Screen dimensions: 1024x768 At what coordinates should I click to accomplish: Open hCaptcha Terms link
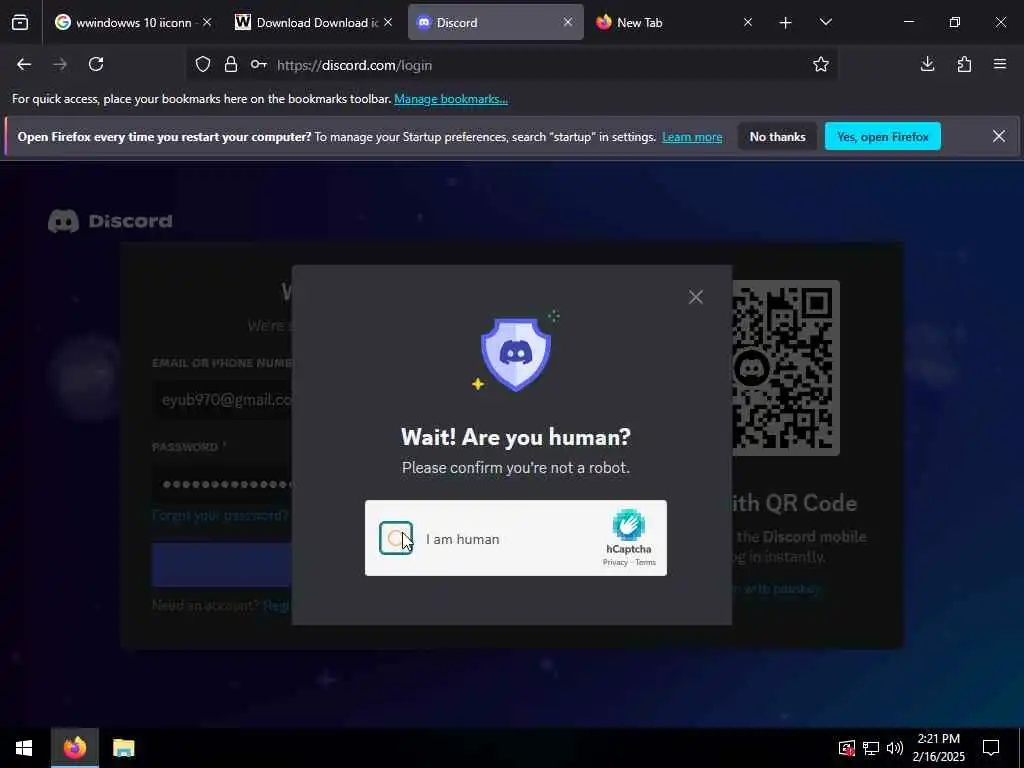coord(645,562)
